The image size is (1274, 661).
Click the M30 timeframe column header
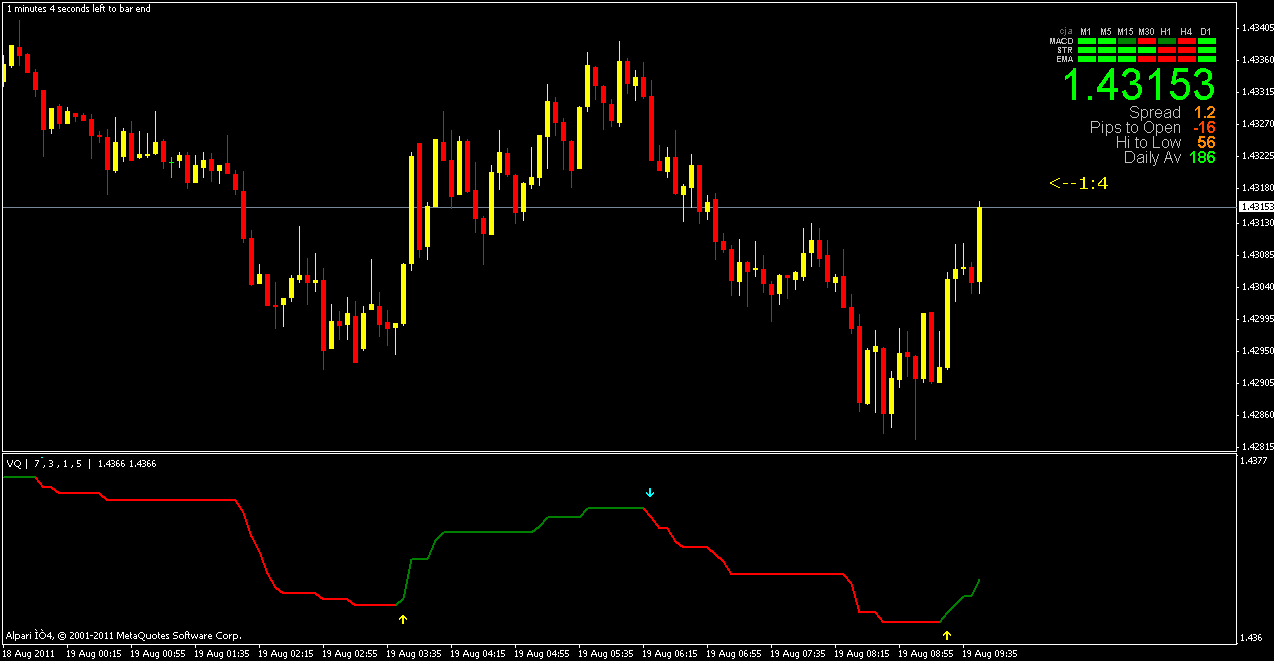click(1147, 32)
